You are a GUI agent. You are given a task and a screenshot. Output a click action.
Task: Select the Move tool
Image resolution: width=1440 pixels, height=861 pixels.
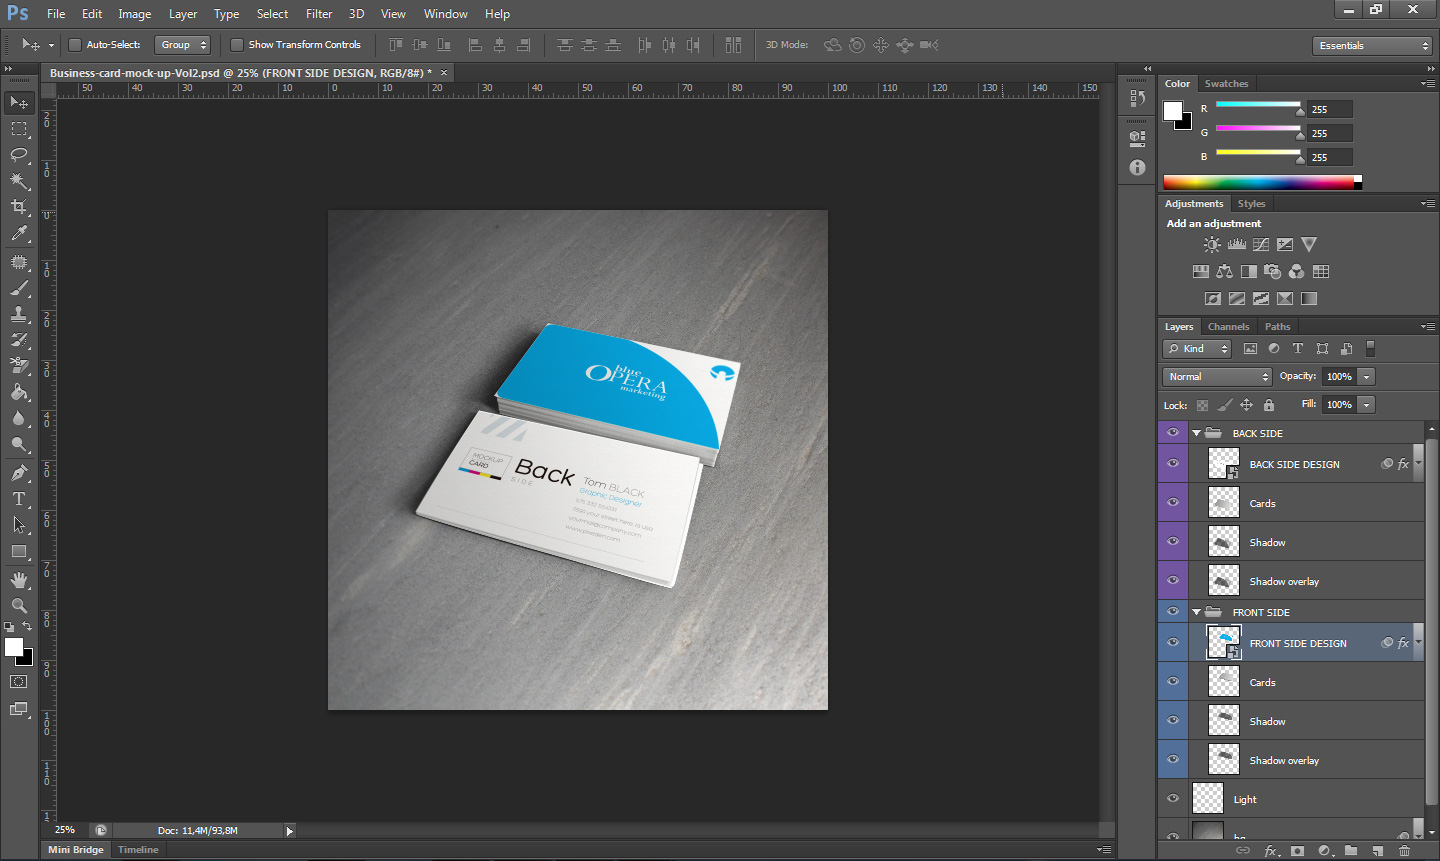[x=19, y=102]
